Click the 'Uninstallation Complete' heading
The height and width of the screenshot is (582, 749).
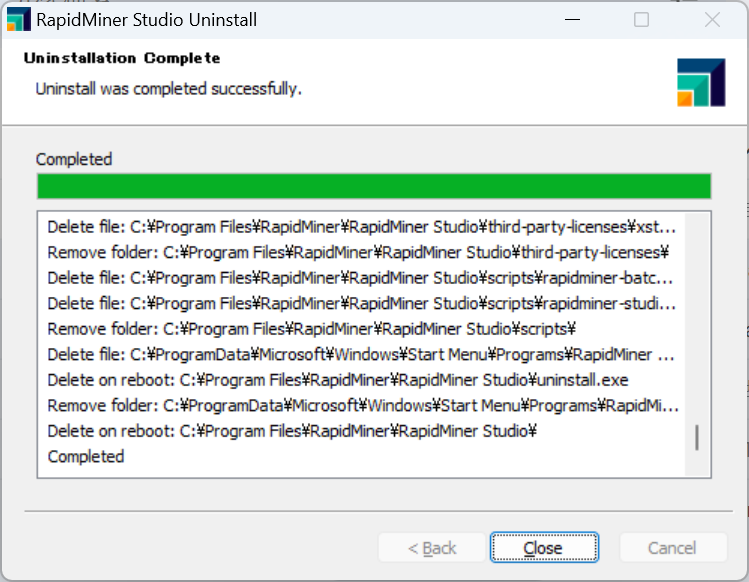(x=122, y=58)
